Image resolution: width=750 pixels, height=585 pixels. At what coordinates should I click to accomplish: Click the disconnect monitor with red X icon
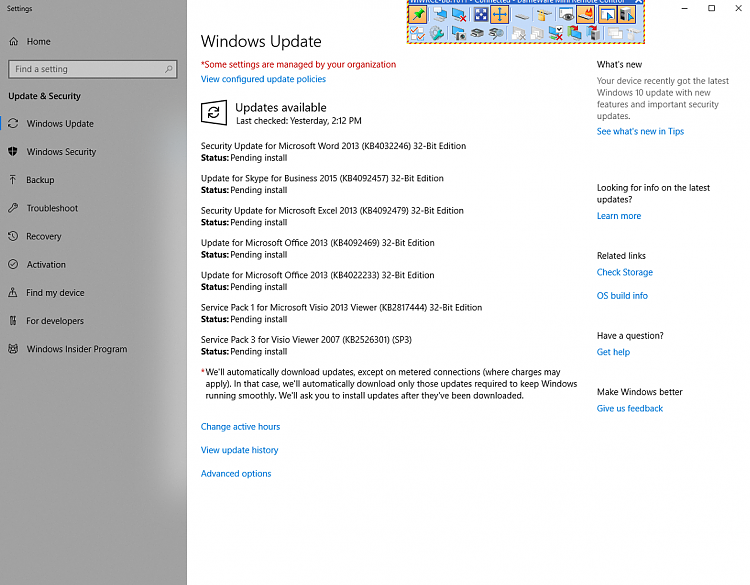[459, 15]
